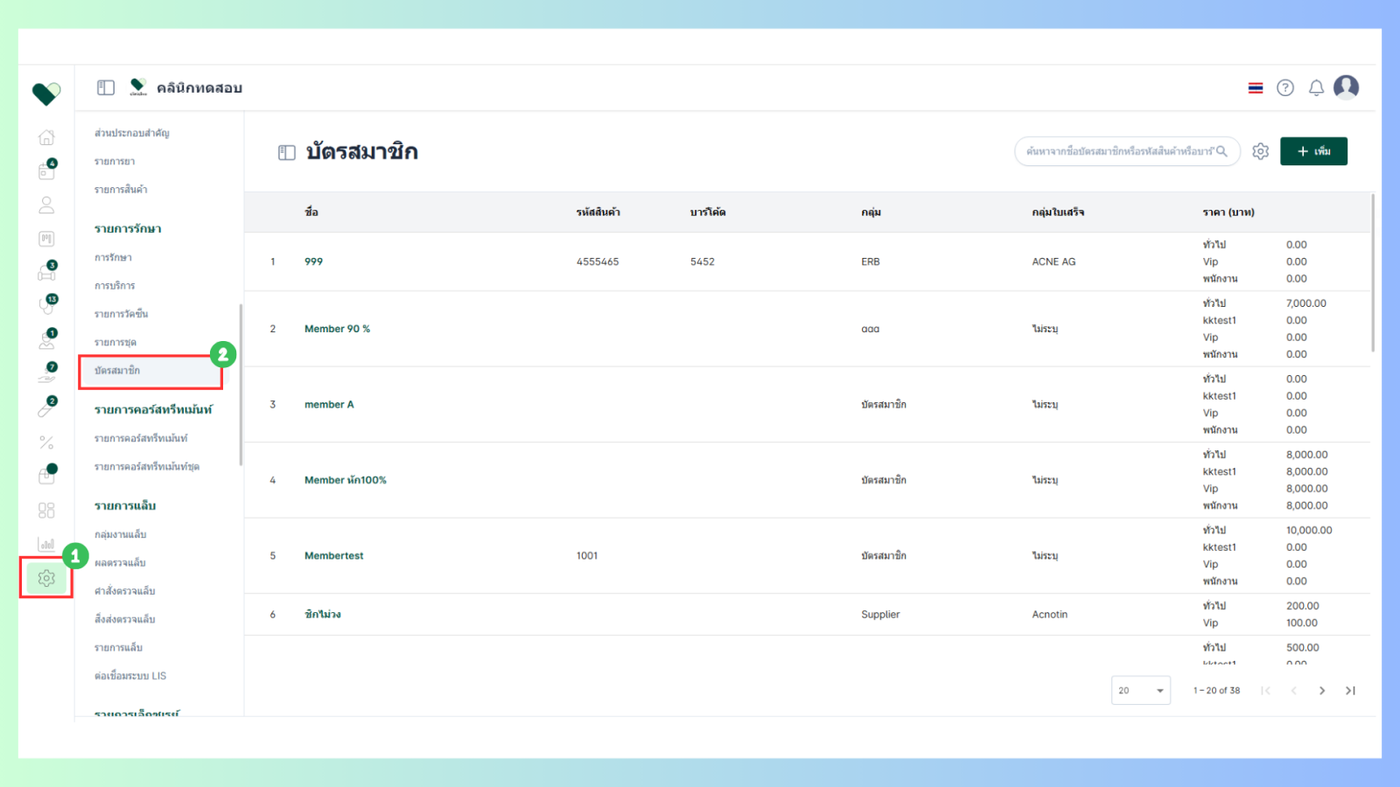Click product code 4555465
Viewport: 1400px width, 787px height.
(x=598, y=262)
